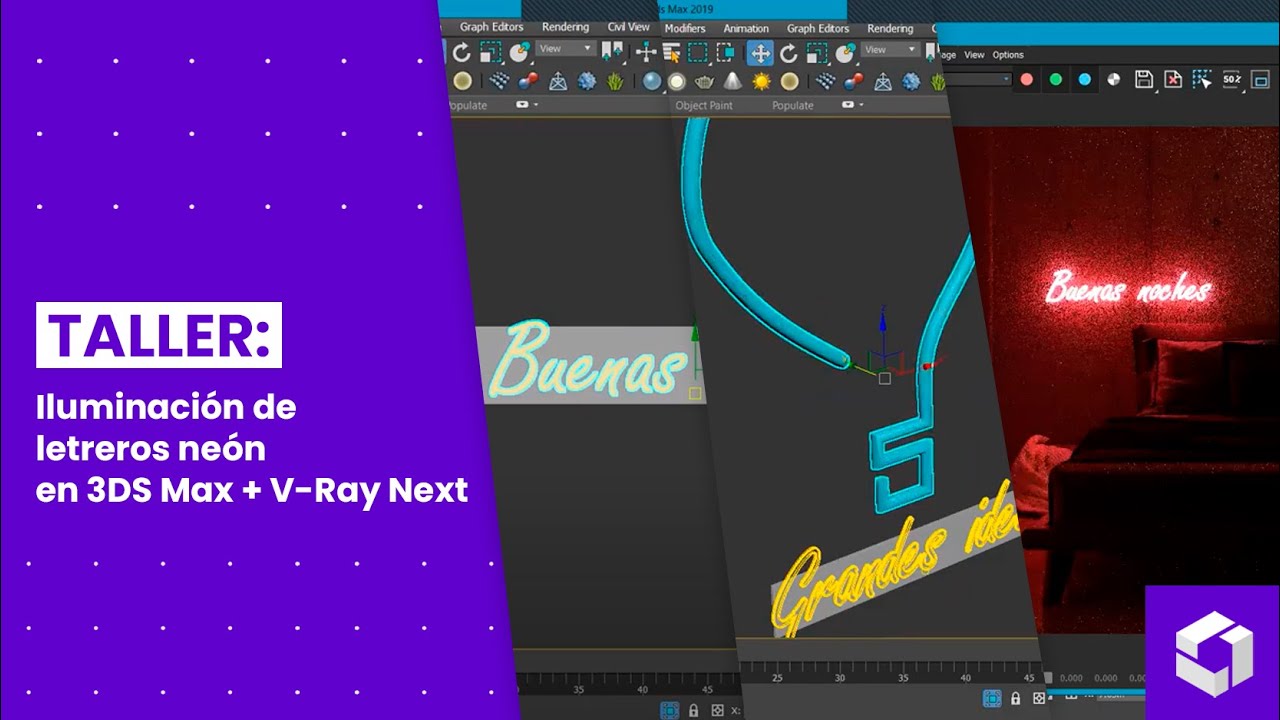1280x720 pixels.
Task: Click spiky blue ball icon in Buenas panel
Action: [x=587, y=81]
